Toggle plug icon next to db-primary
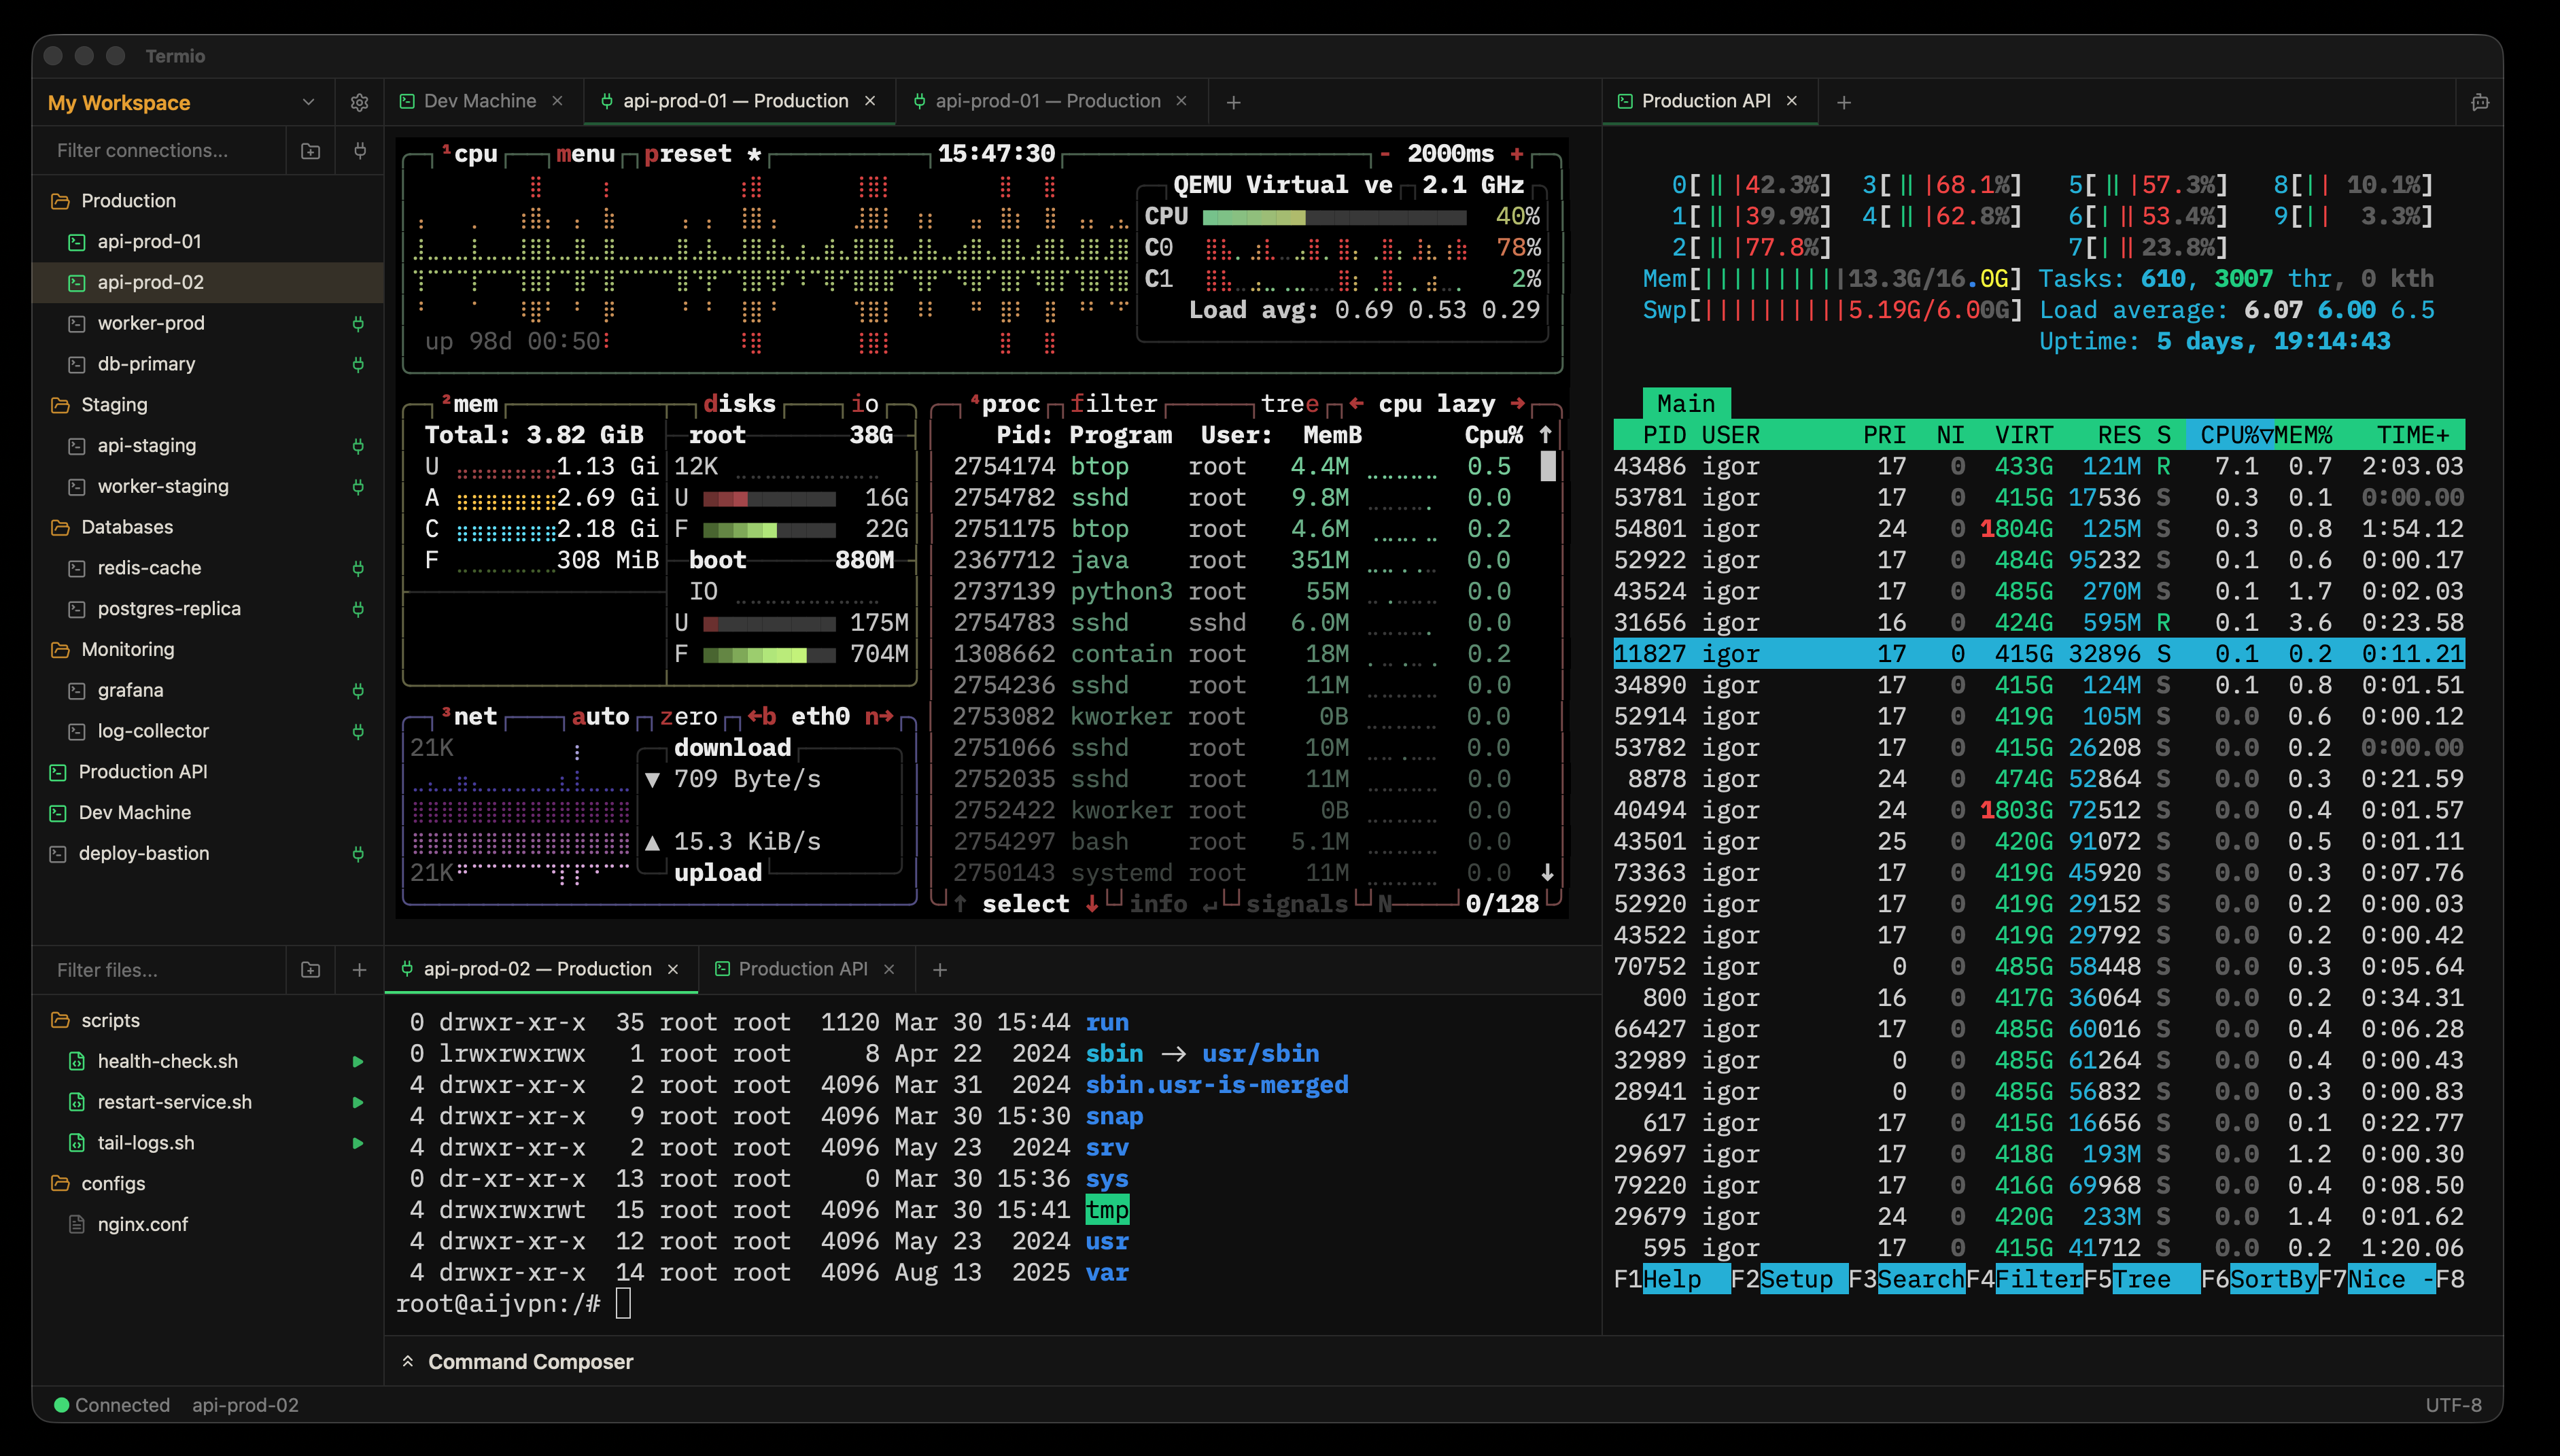Image resolution: width=2560 pixels, height=1456 pixels. point(357,364)
